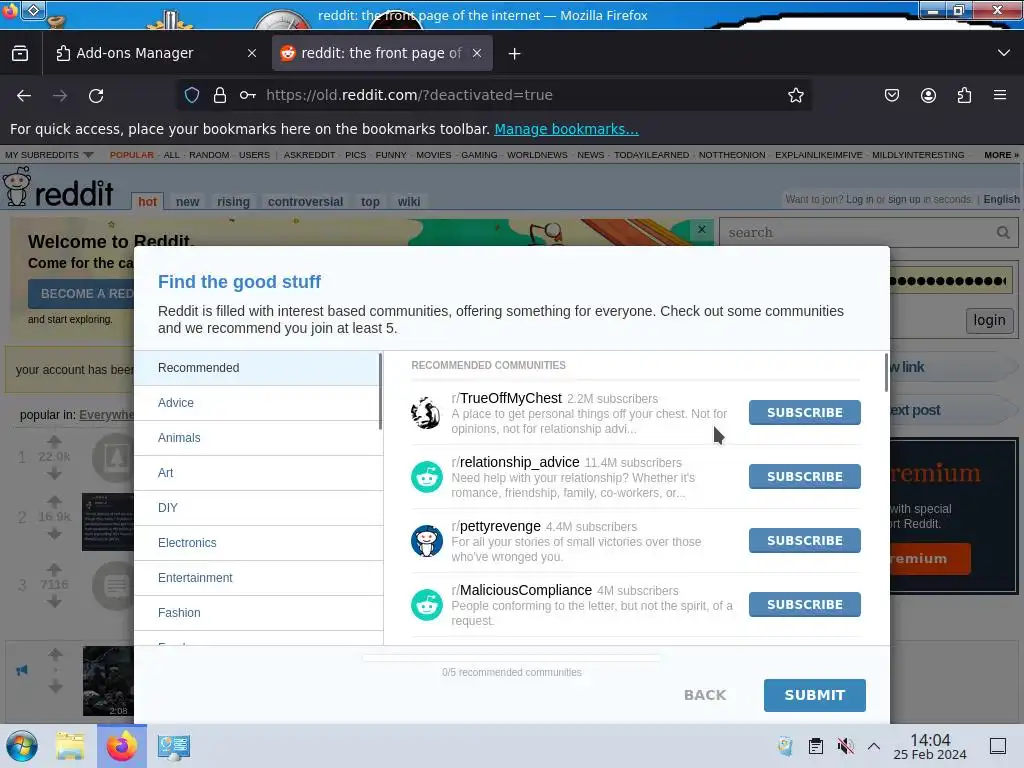Viewport: 1024px width, 768px height.
Task: Subscribe to r/TrueOffMyChest
Action: coord(805,413)
